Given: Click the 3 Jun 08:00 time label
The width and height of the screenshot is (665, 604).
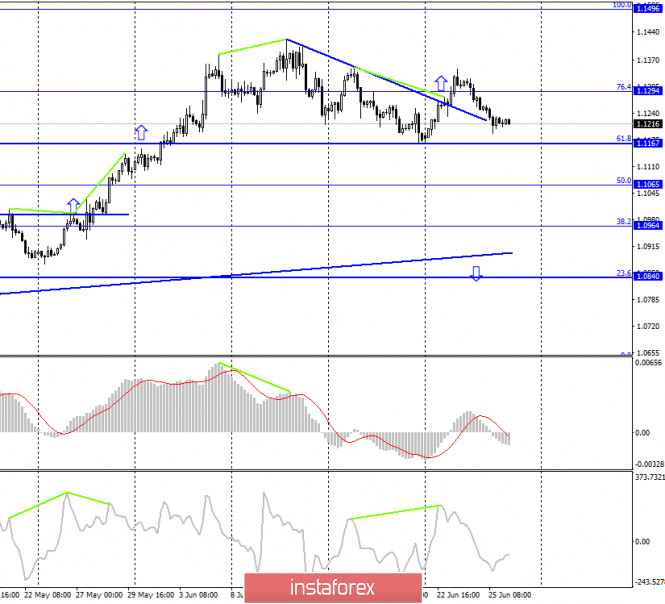Looking at the screenshot, I should [x=195, y=593].
